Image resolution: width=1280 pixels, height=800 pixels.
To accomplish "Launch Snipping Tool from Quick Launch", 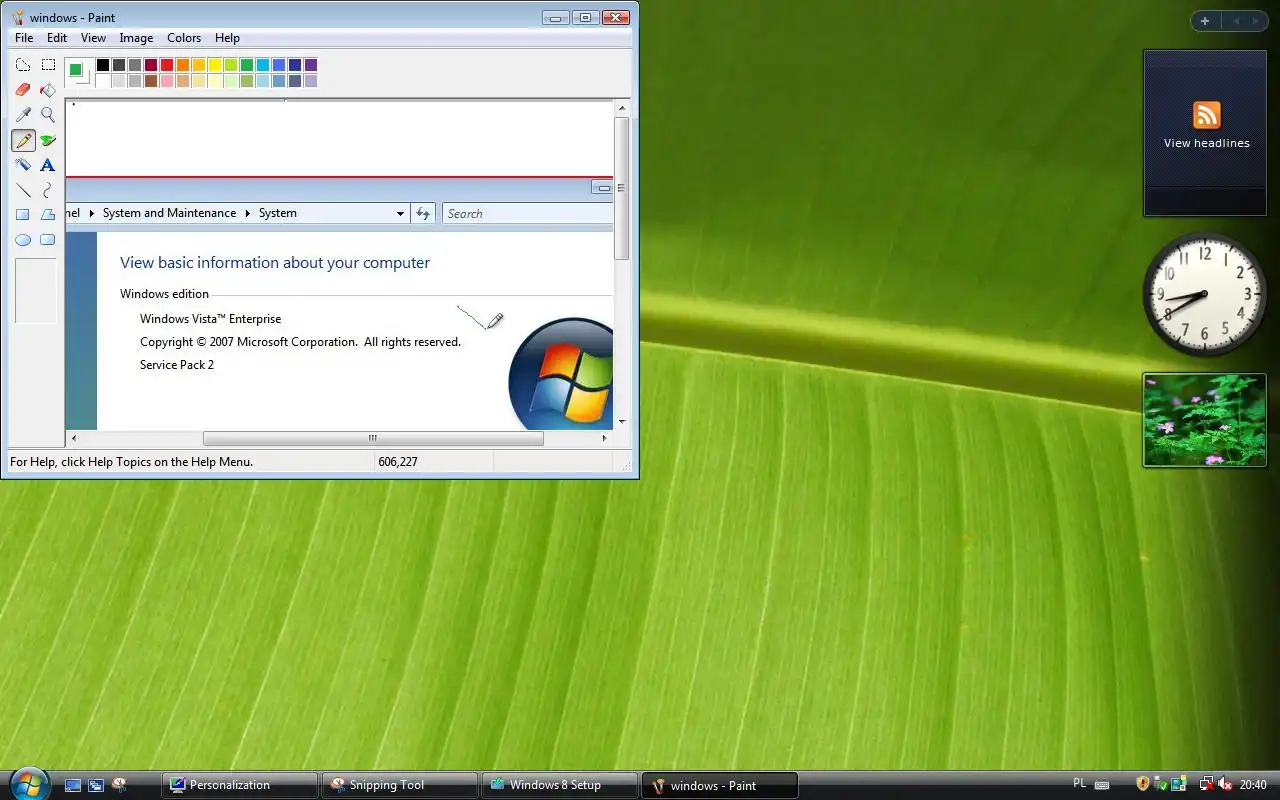I will [119, 785].
